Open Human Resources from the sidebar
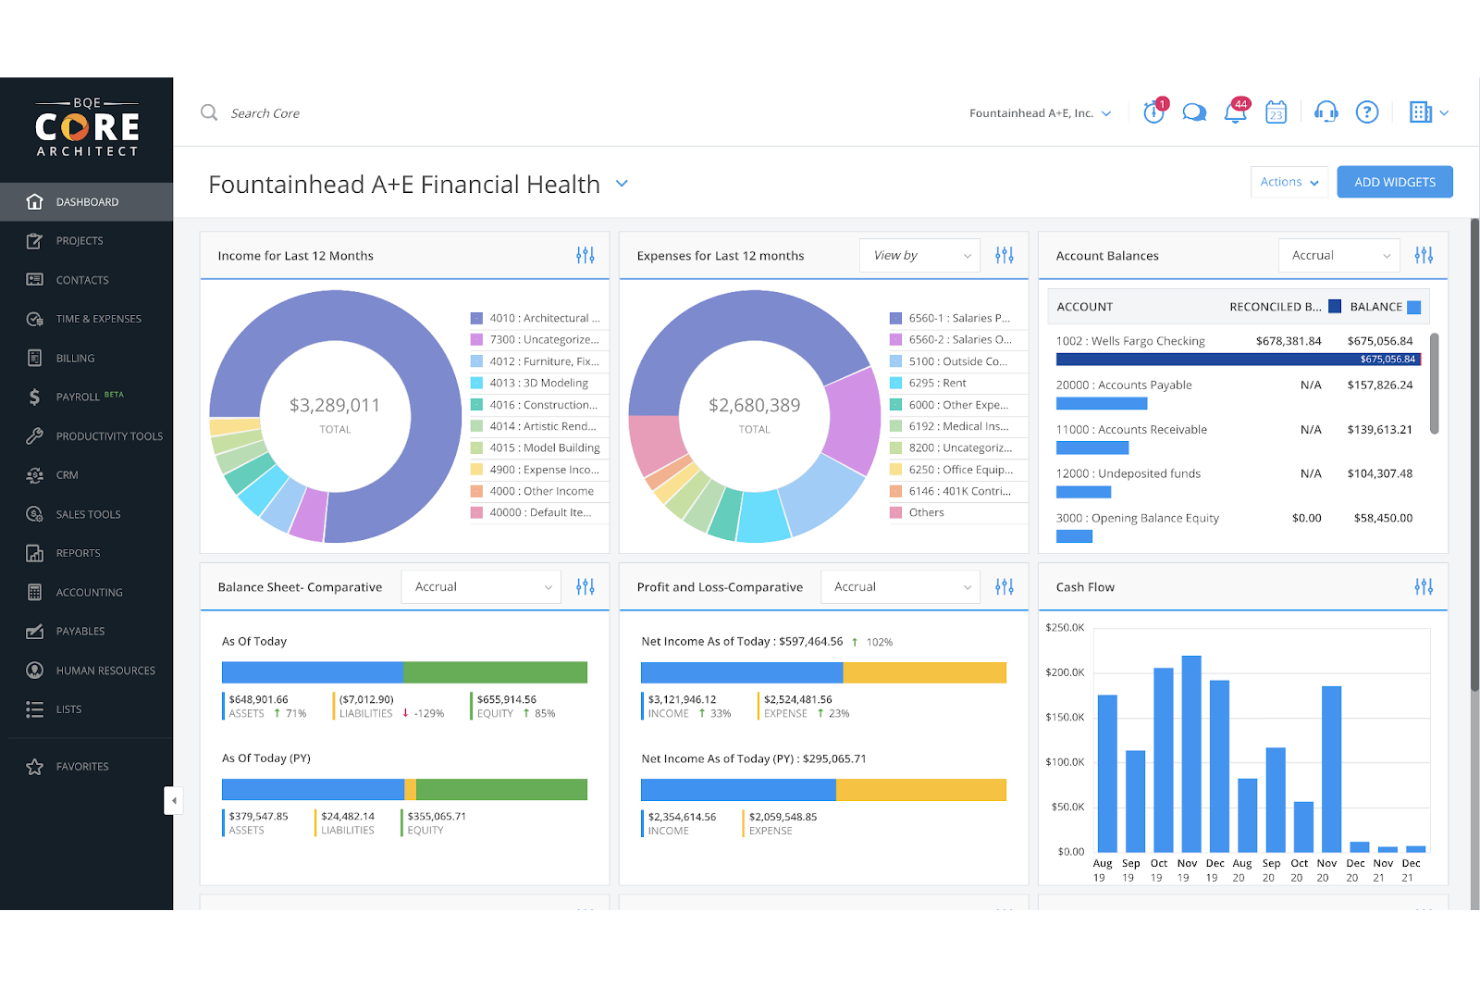1480x987 pixels. (x=105, y=670)
